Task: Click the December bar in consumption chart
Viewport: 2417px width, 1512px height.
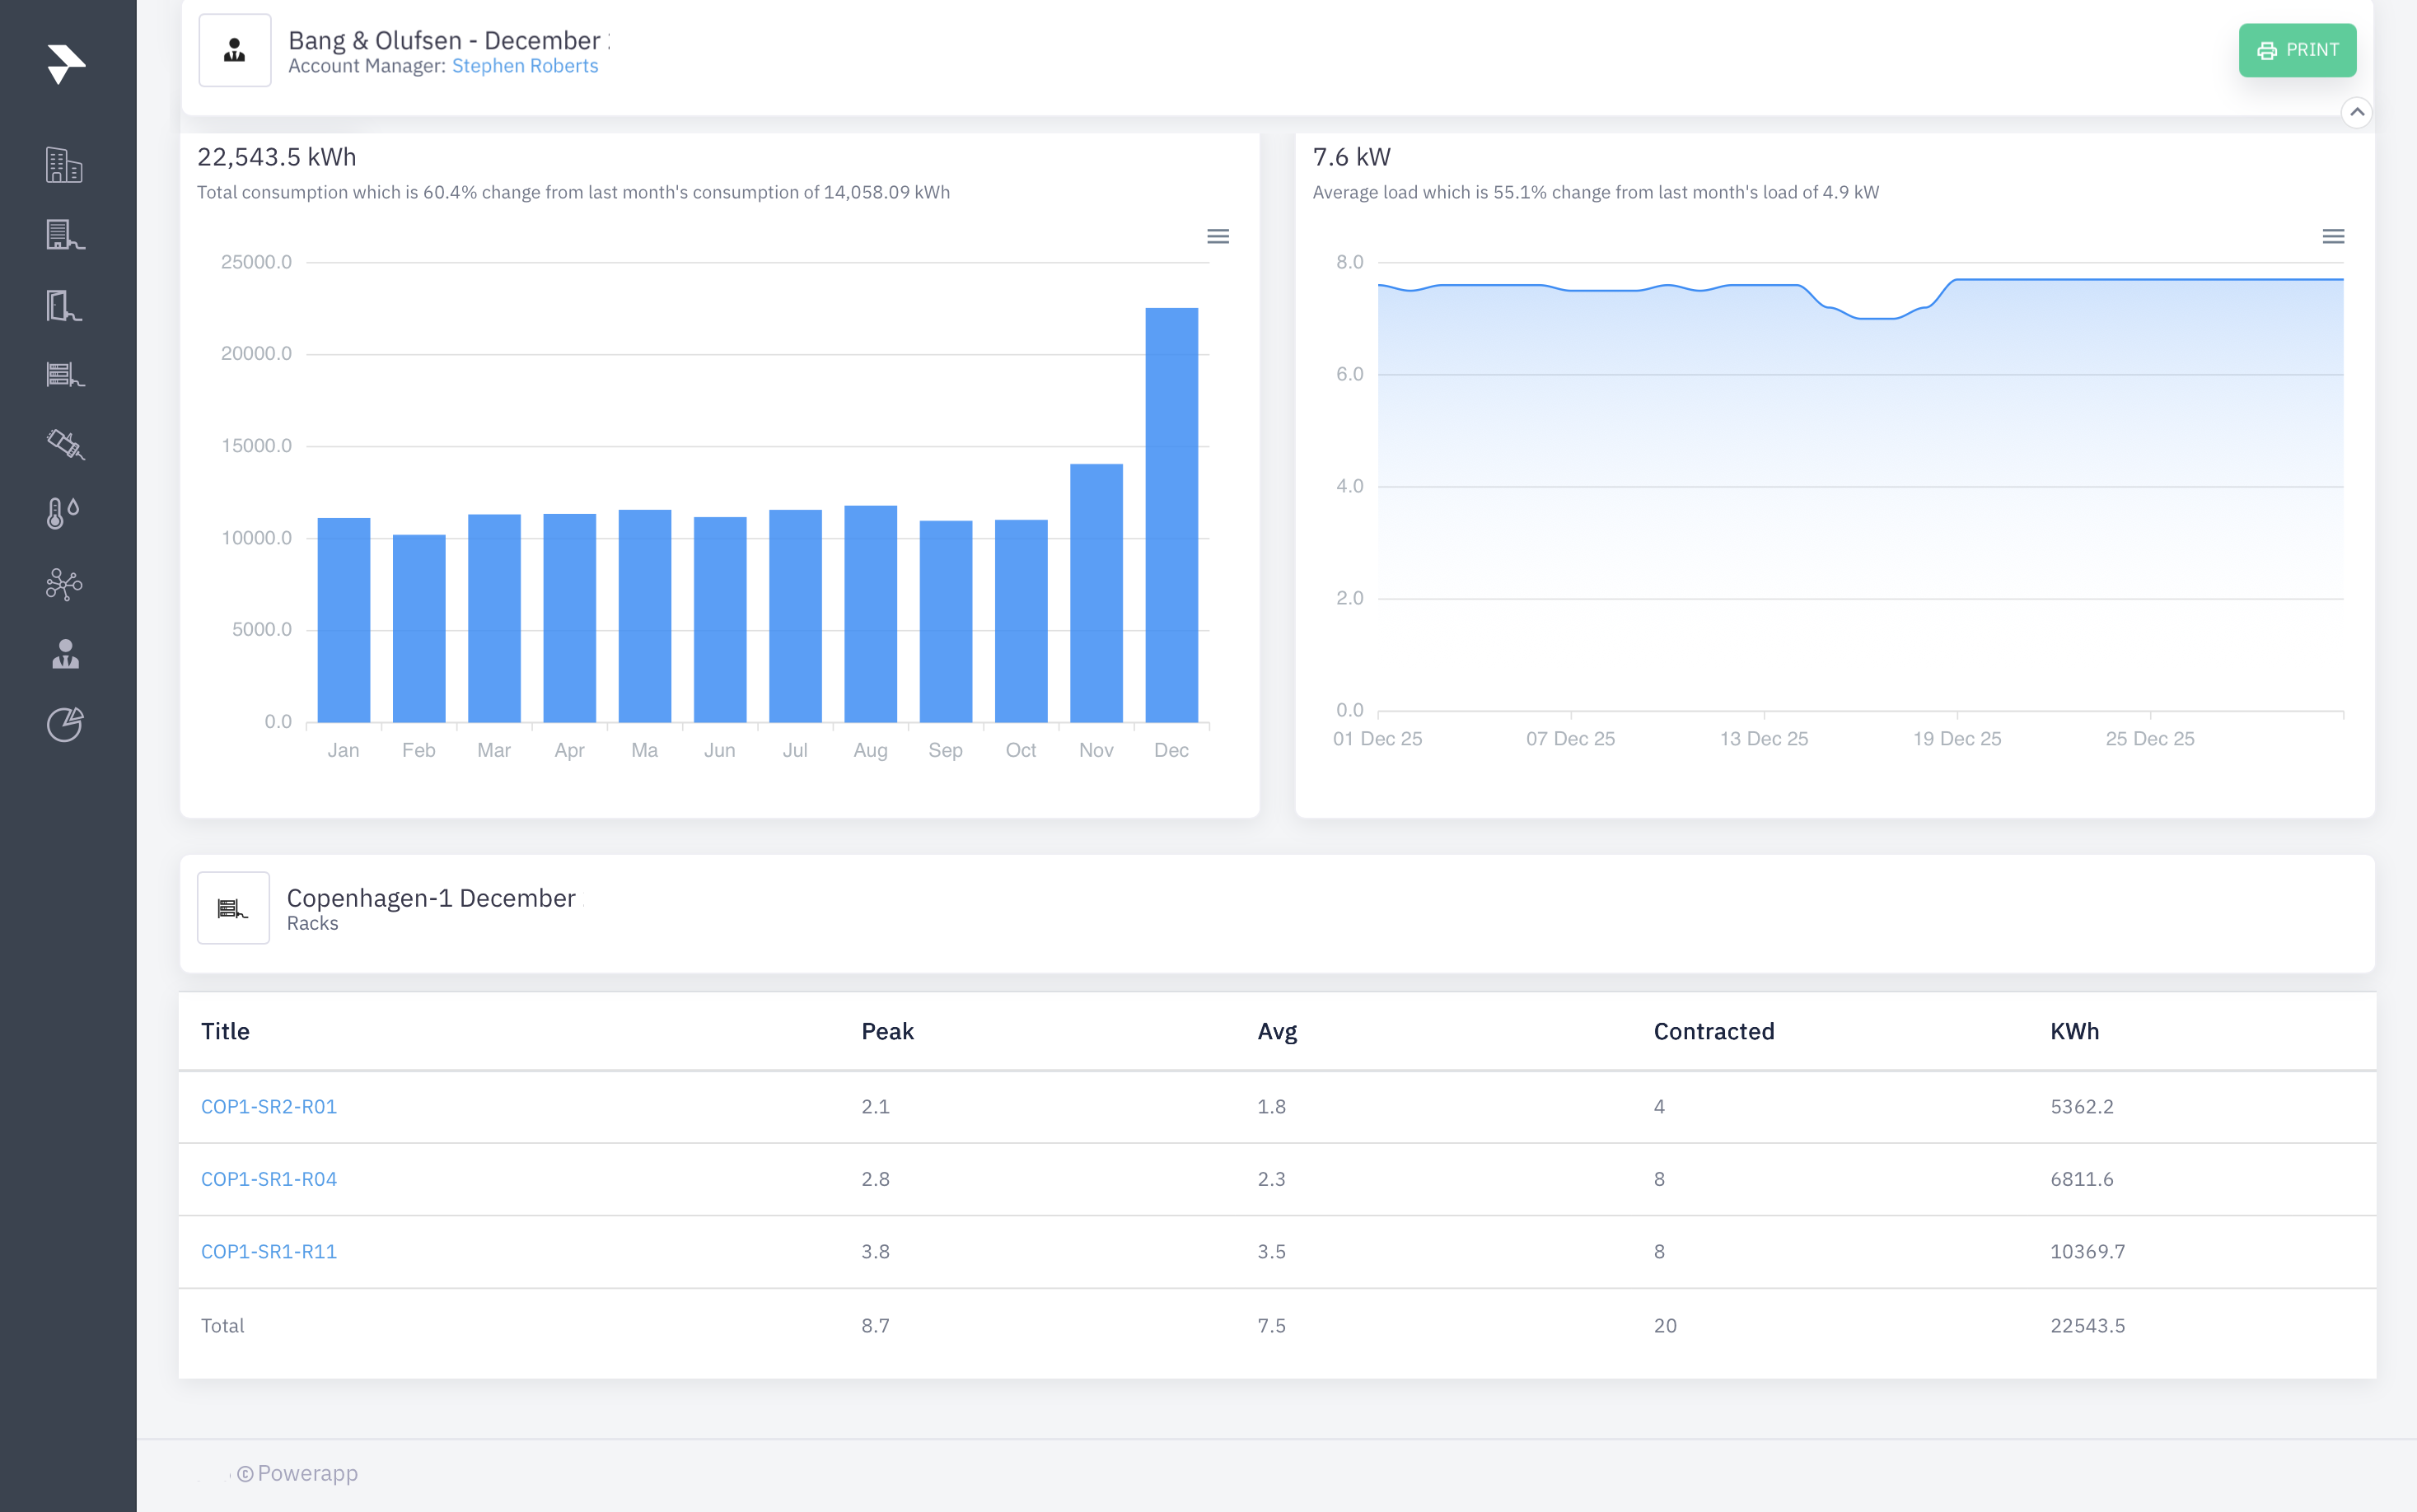Action: 1171,515
